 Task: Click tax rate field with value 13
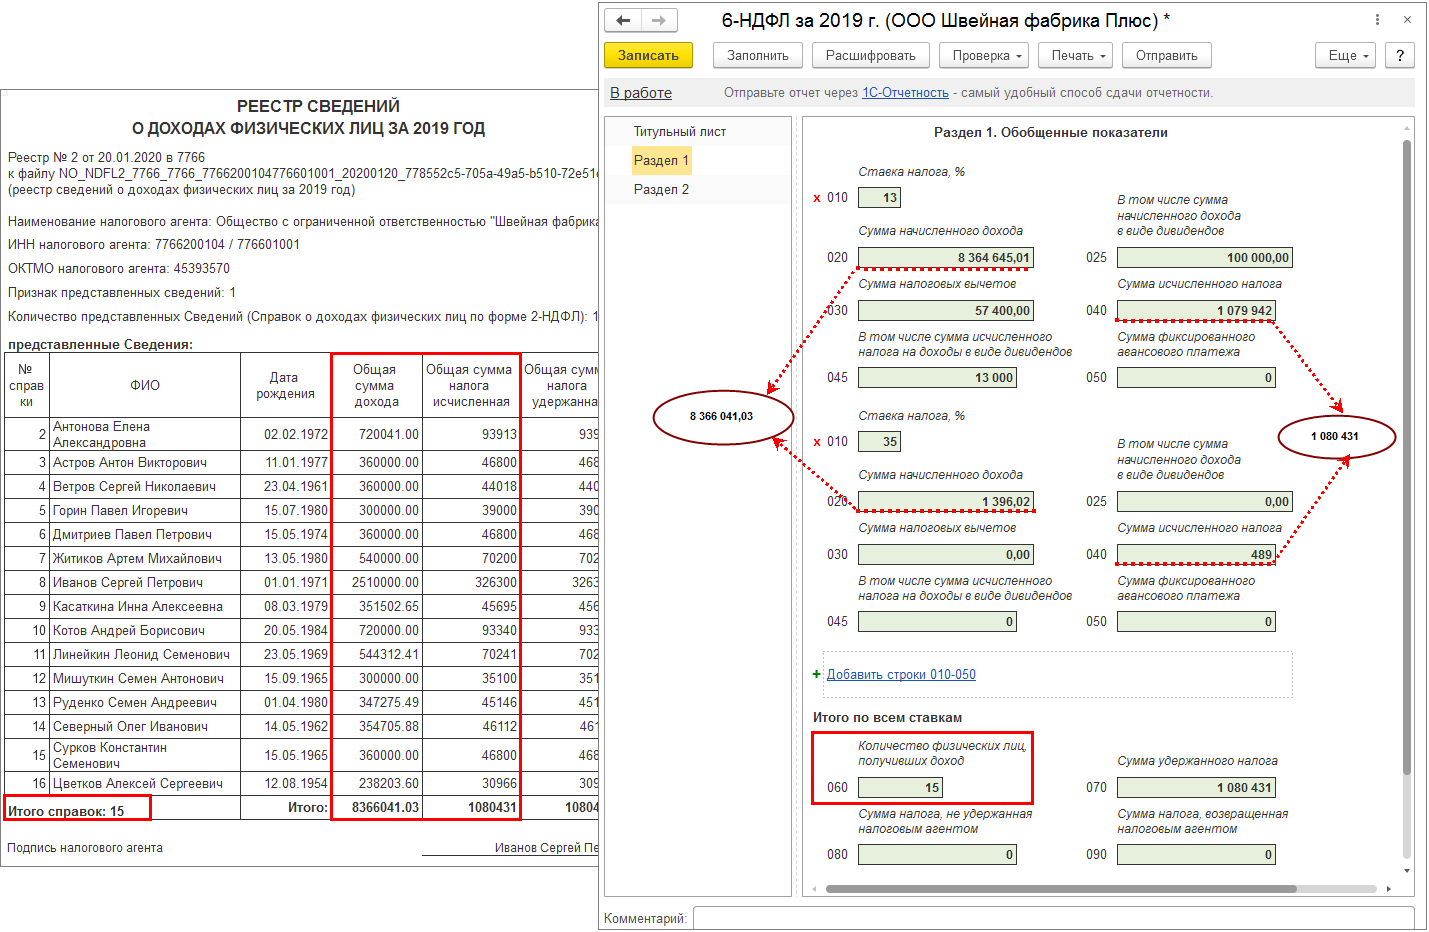879,198
